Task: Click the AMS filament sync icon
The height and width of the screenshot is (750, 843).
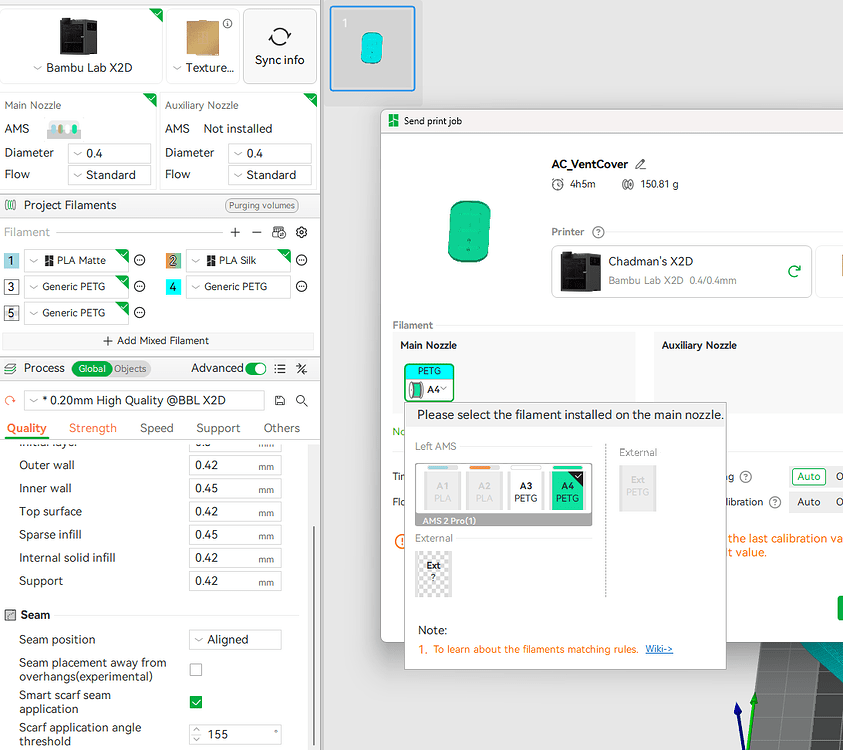Action: [278, 232]
